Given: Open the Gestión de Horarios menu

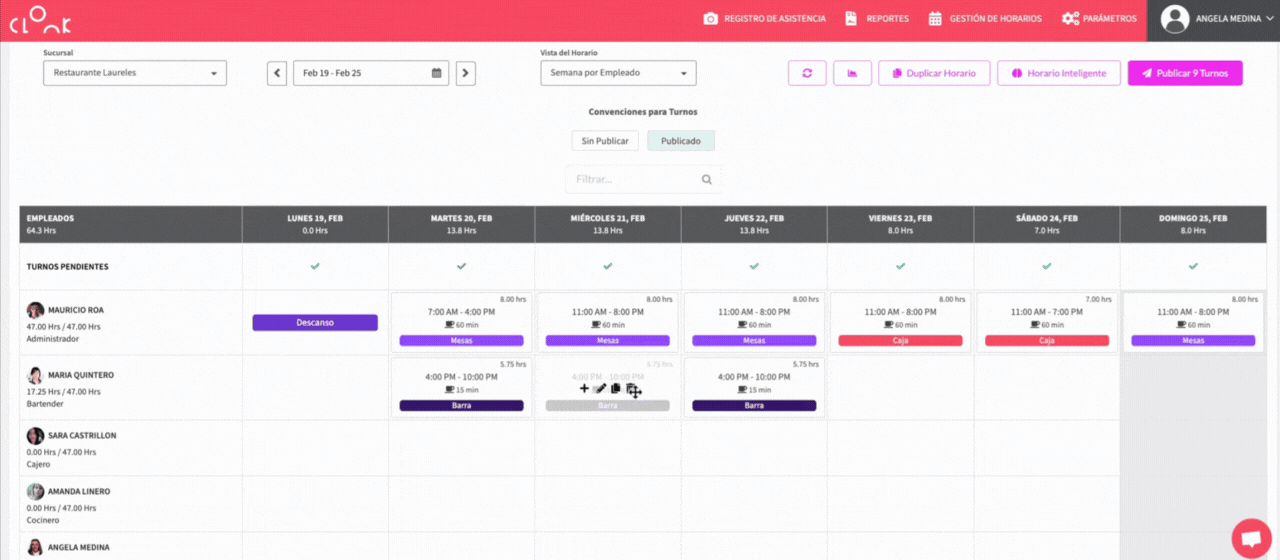Looking at the screenshot, I should (985, 19).
